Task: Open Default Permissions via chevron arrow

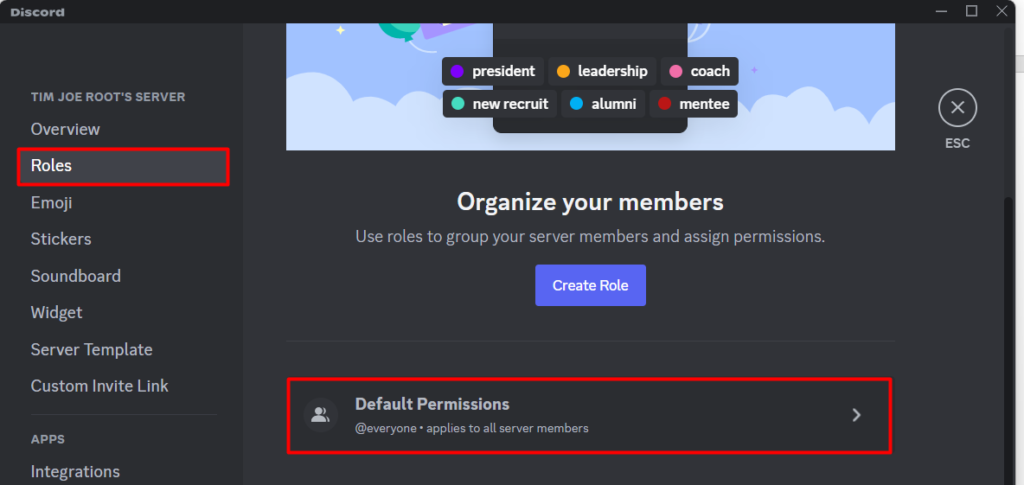Action: (x=856, y=415)
